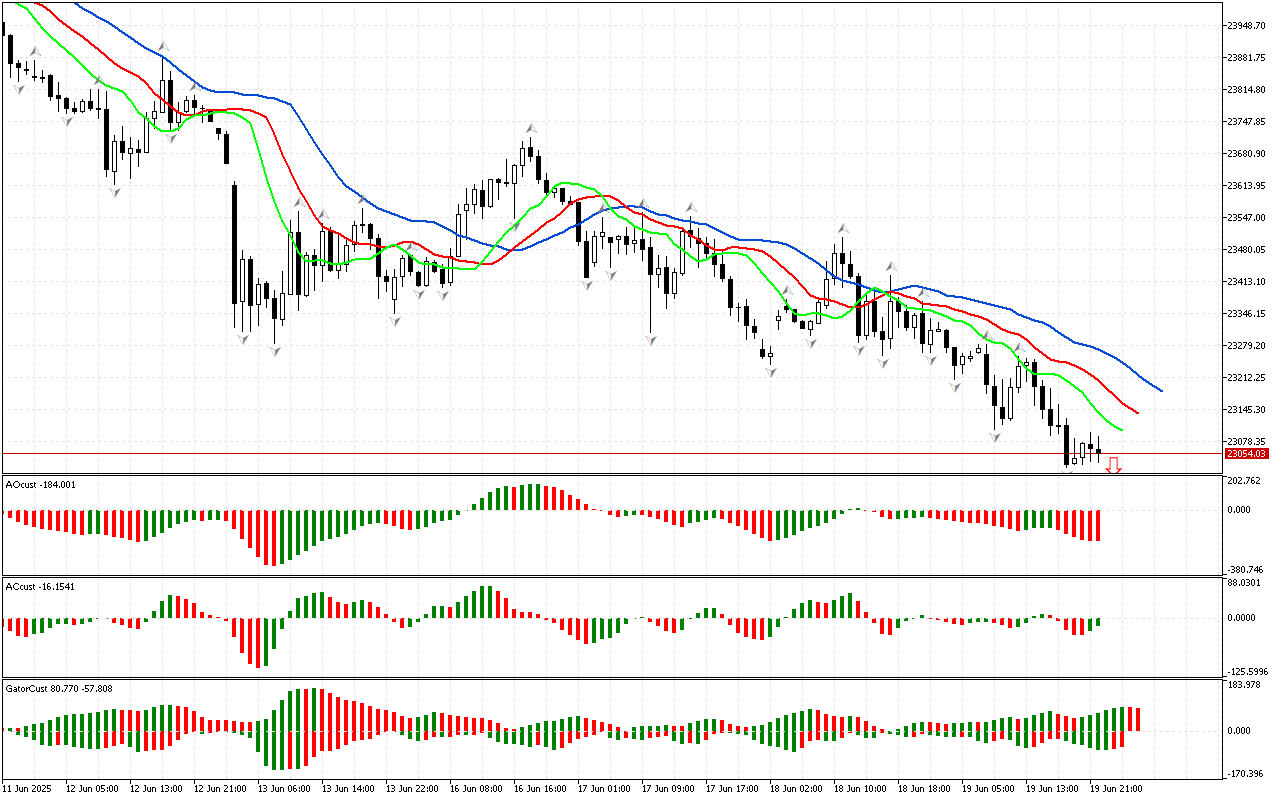Screen dimensions: 1280x800
Task: Click the red down arrow sell signal
Action: click(x=1112, y=465)
